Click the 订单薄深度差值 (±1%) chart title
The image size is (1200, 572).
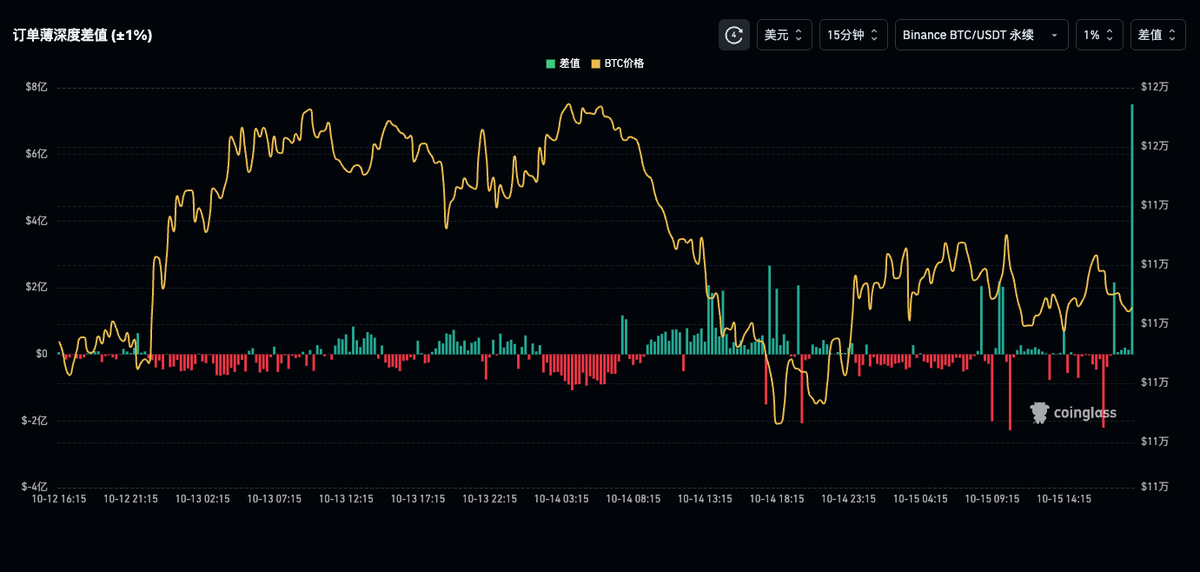[82, 35]
